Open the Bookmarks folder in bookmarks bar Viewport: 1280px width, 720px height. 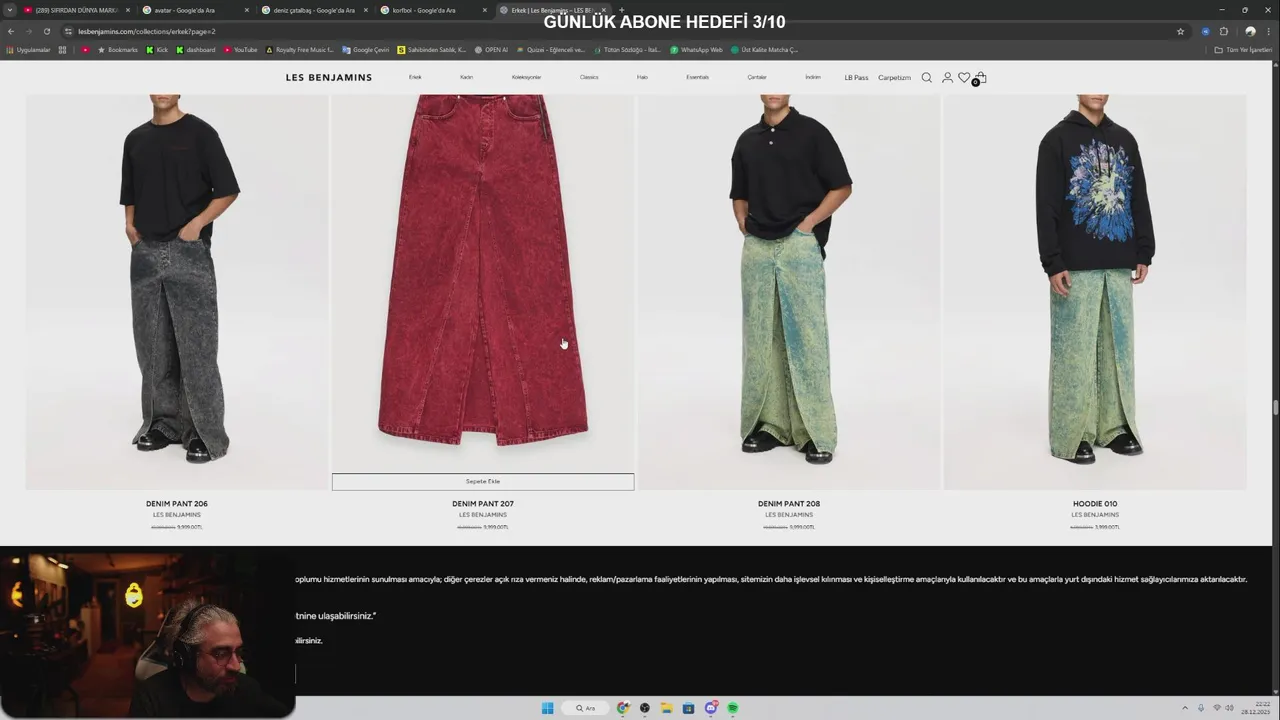[118, 49]
